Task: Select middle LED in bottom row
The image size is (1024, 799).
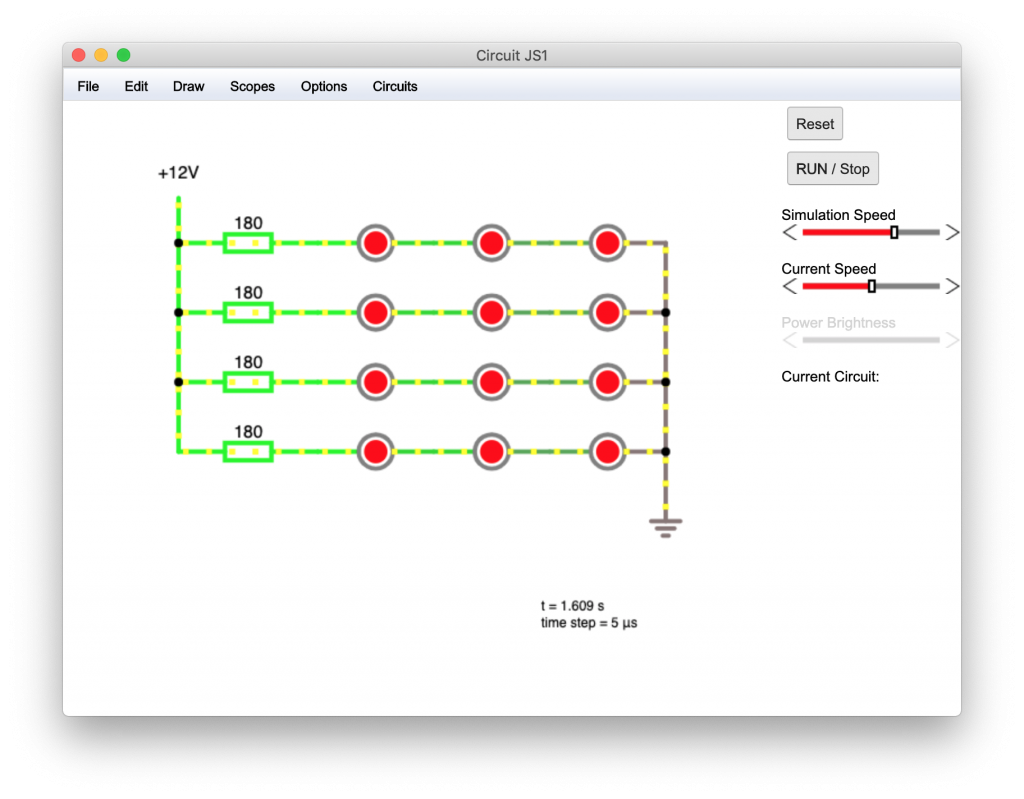Action: click(x=491, y=451)
